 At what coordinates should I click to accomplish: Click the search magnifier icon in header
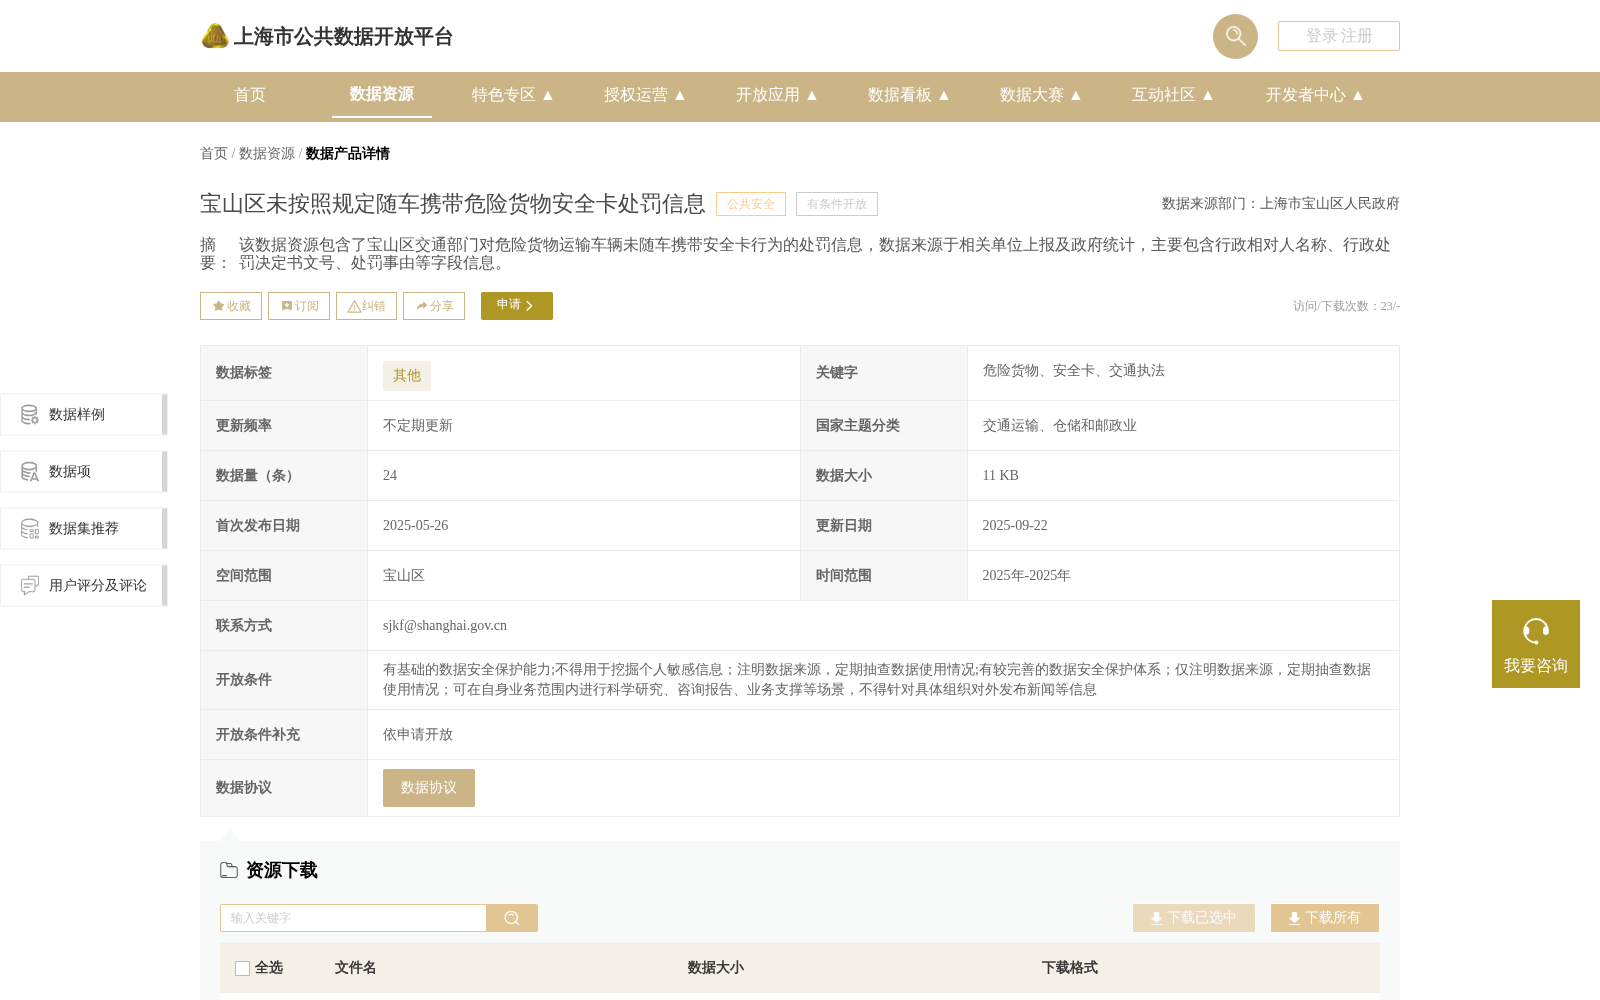pyautogui.click(x=1235, y=36)
